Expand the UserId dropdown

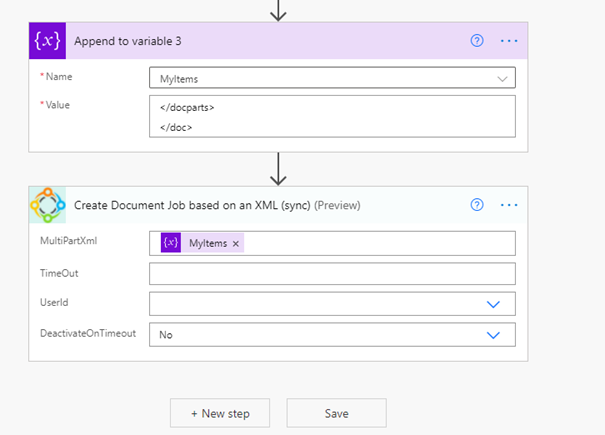coord(493,304)
